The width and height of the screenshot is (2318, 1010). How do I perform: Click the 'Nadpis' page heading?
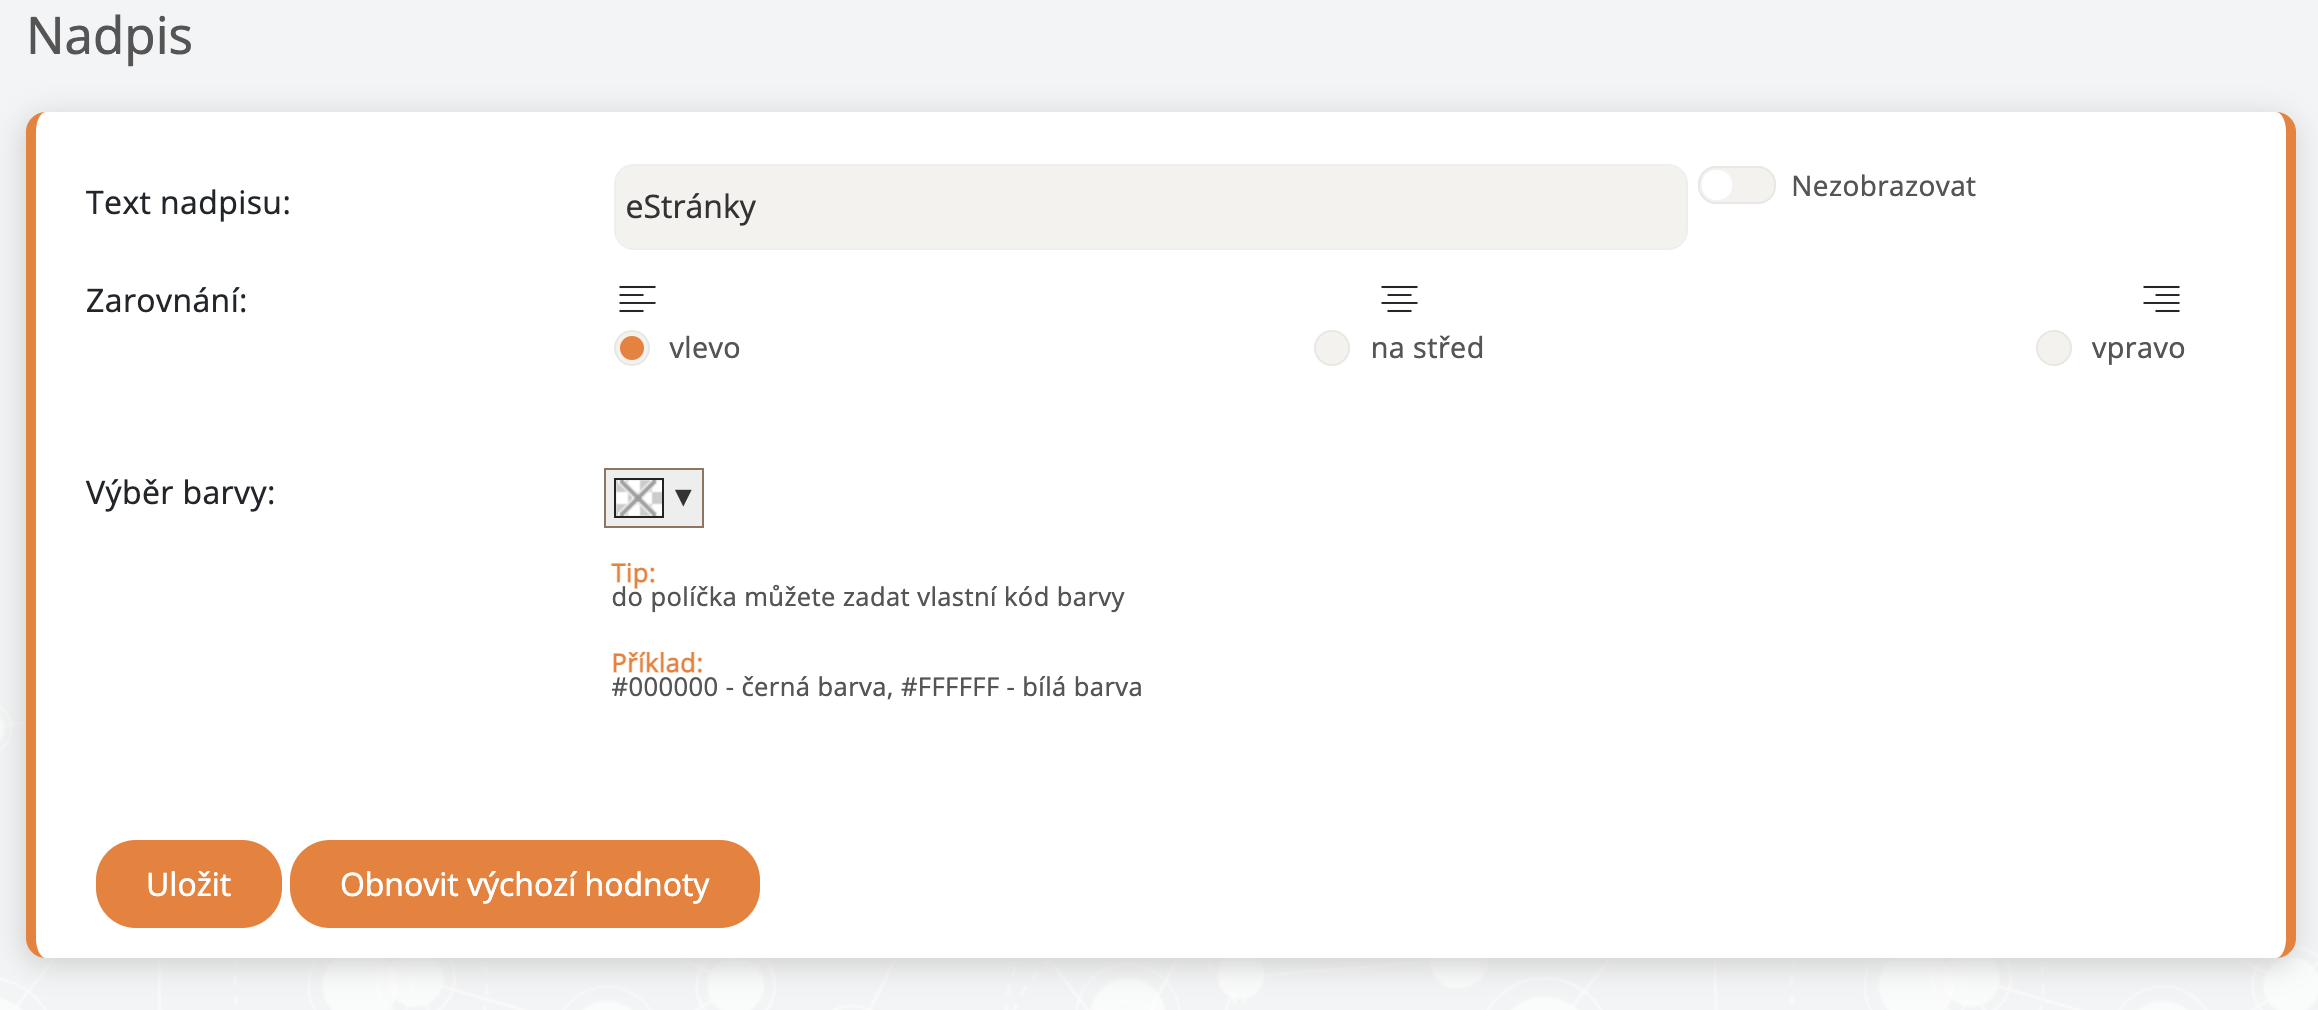pyautogui.click(x=109, y=36)
